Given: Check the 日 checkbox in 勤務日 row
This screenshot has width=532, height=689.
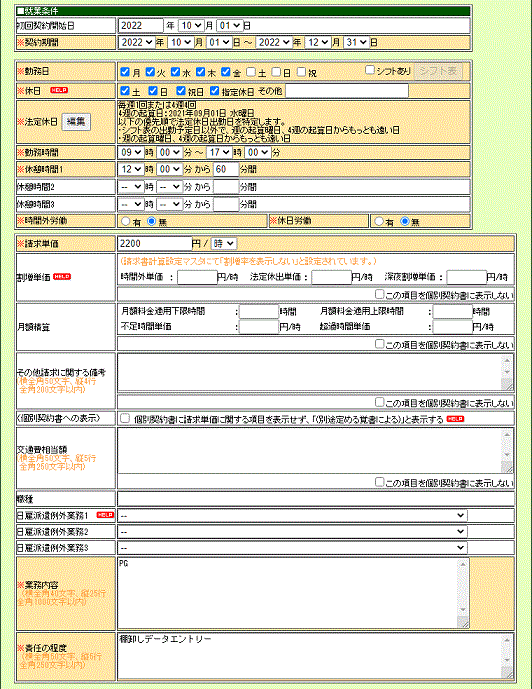Looking at the screenshot, I should pyautogui.click(x=276, y=72).
